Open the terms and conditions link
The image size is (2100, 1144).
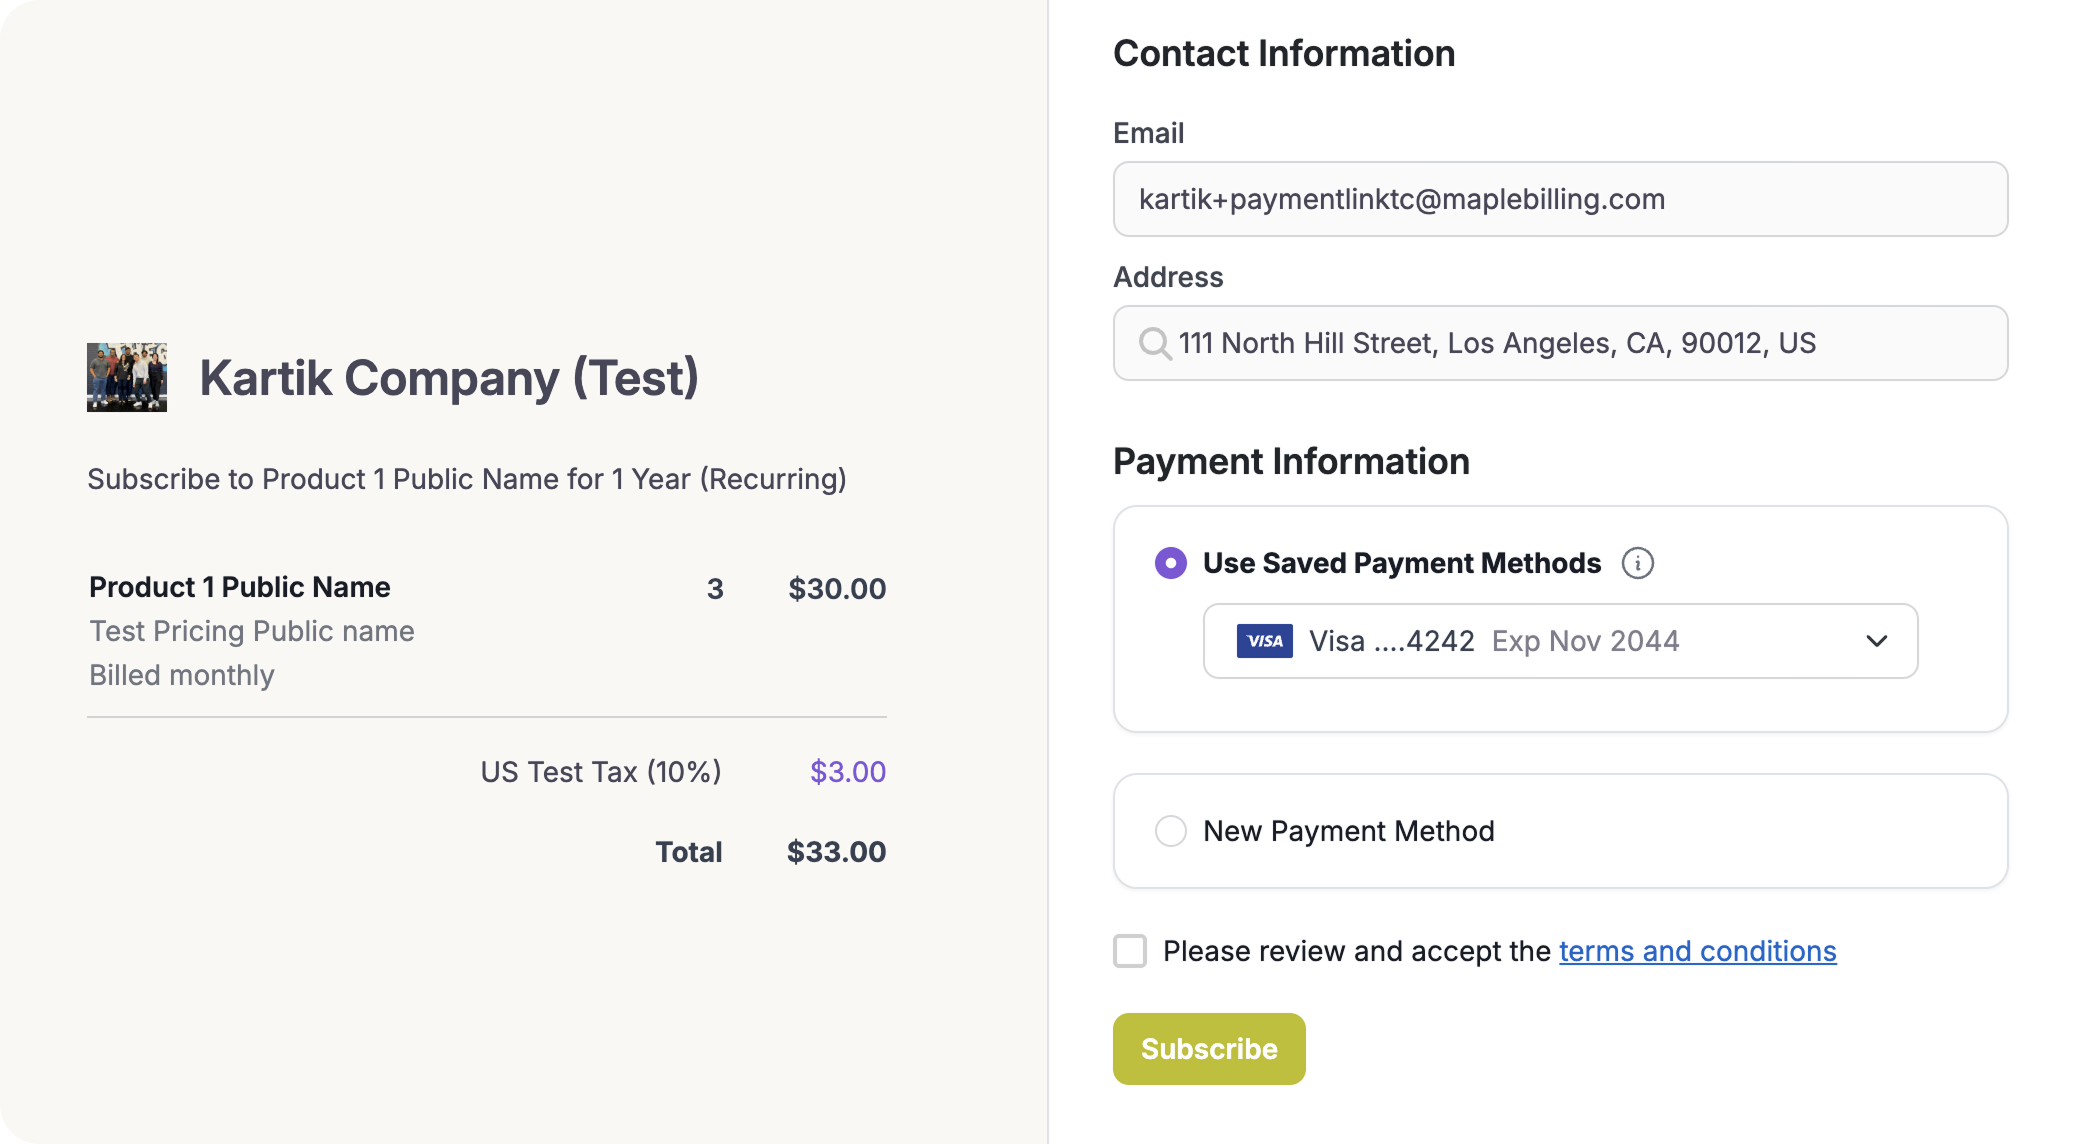[1697, 951]
